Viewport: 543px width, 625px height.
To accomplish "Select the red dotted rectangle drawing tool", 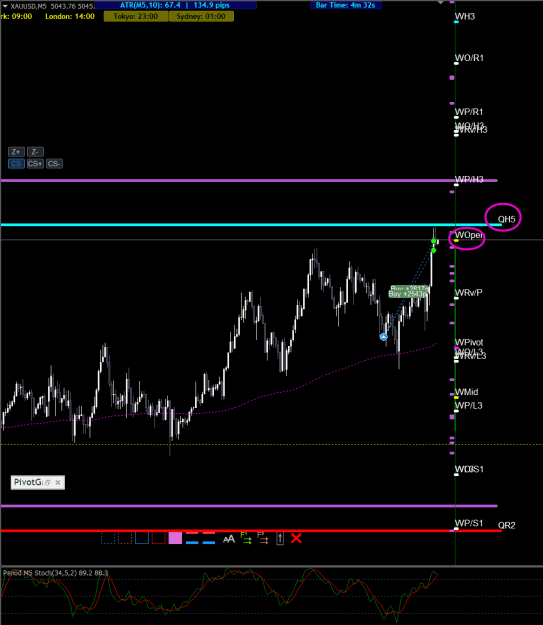I will point(125,539).
